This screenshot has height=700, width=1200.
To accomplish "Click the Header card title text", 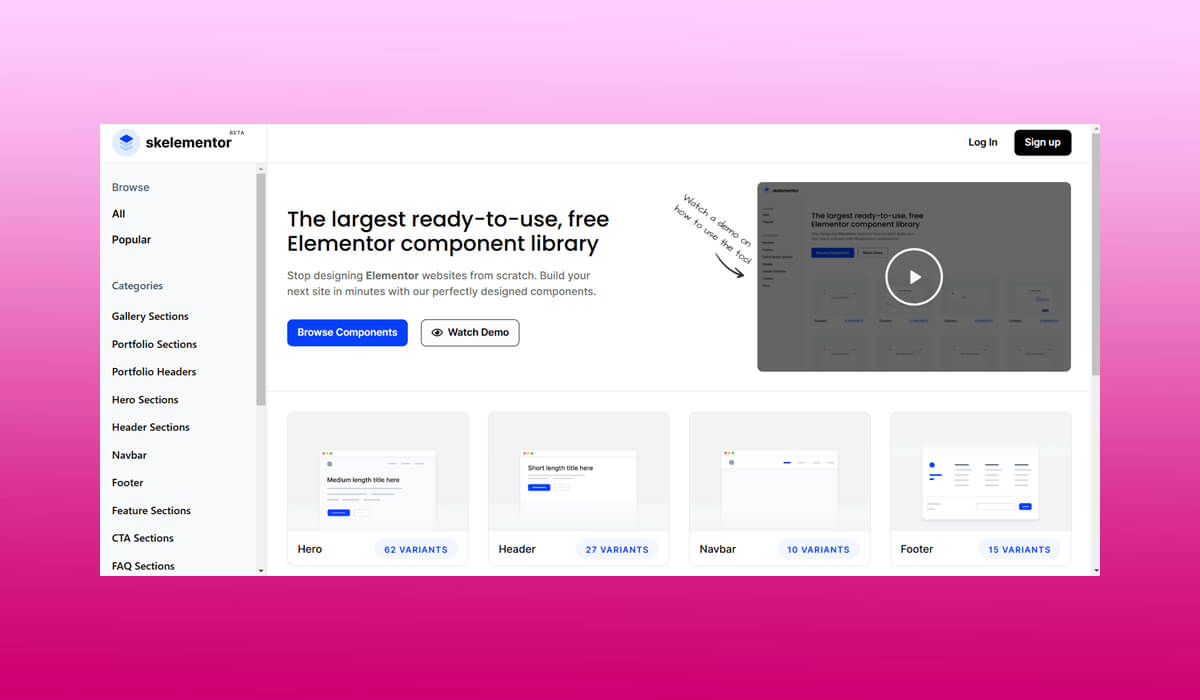I will pyautogui.click(x=517, y=549).
